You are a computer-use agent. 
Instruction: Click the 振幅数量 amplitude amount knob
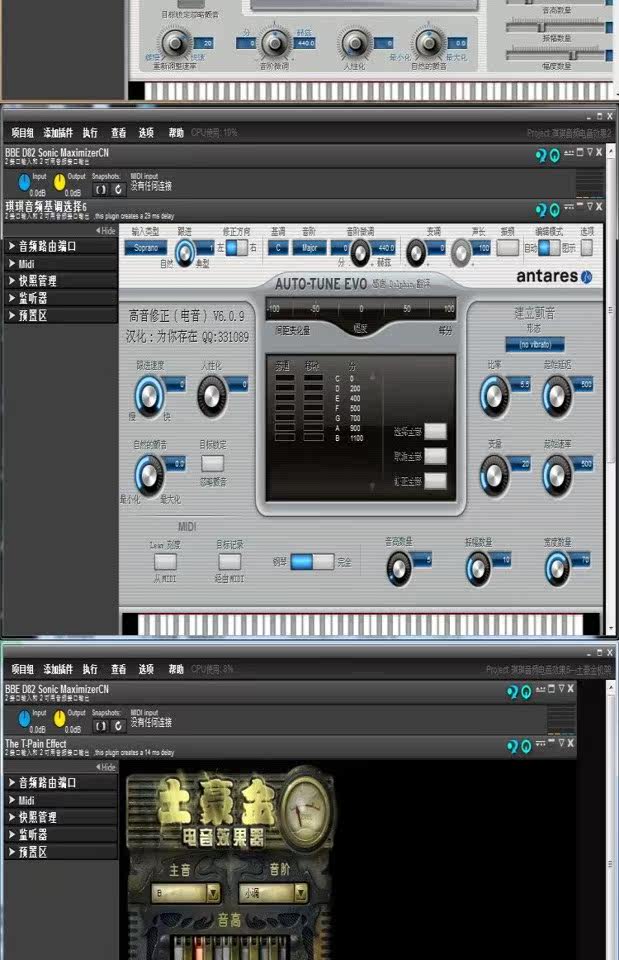pyautogui.click(x=478, y=568)
